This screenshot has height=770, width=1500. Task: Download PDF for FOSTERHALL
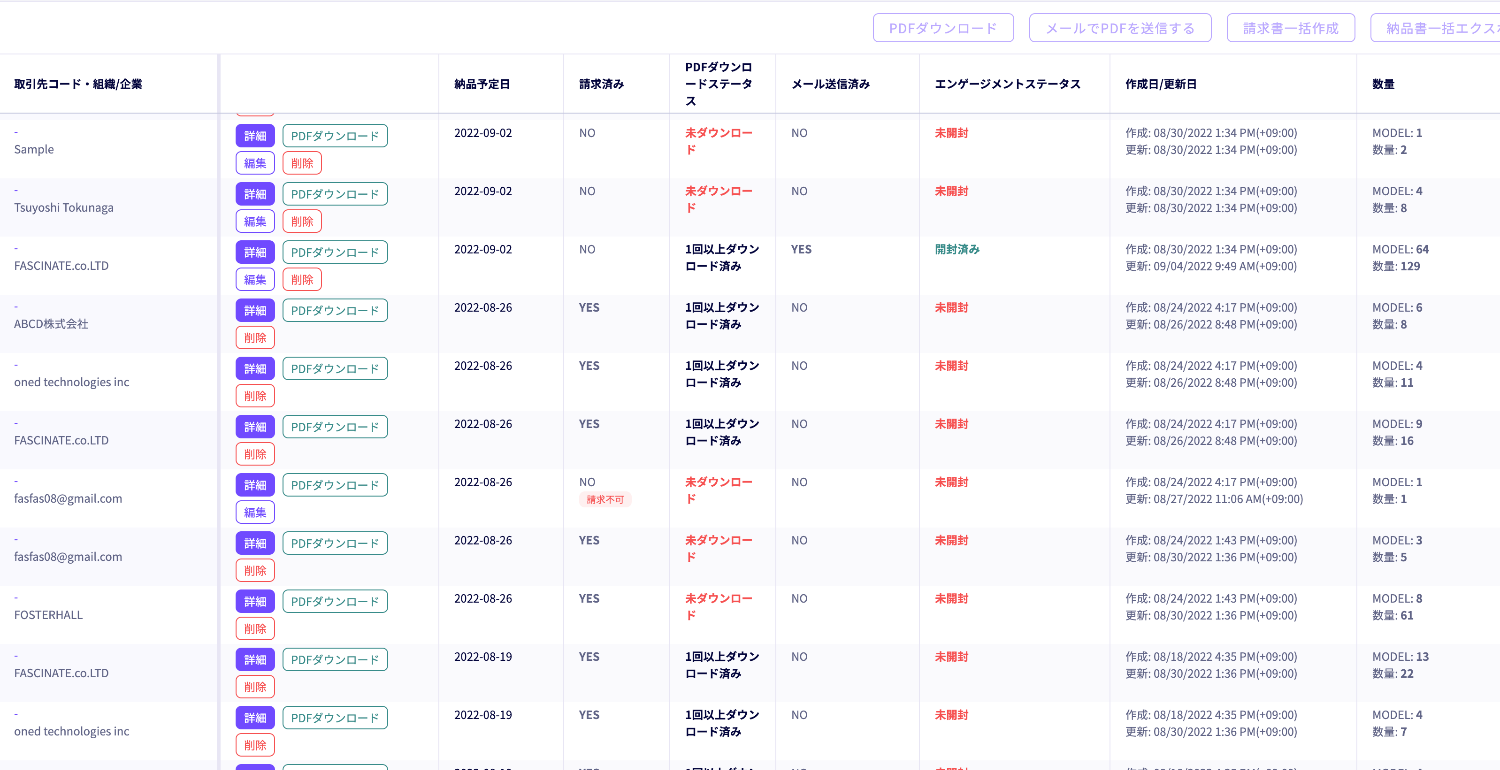[x=335, y=601]
